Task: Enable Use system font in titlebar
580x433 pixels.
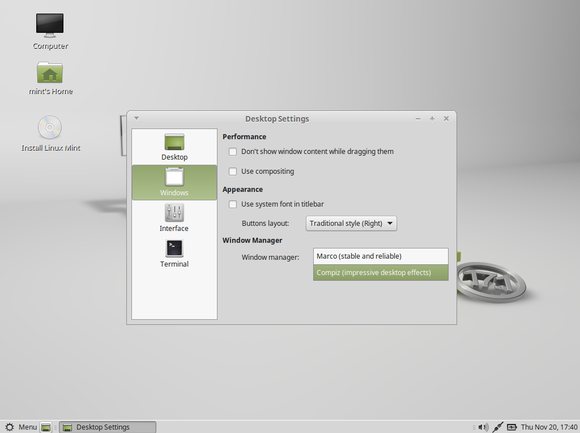Action: click(233, 204)
